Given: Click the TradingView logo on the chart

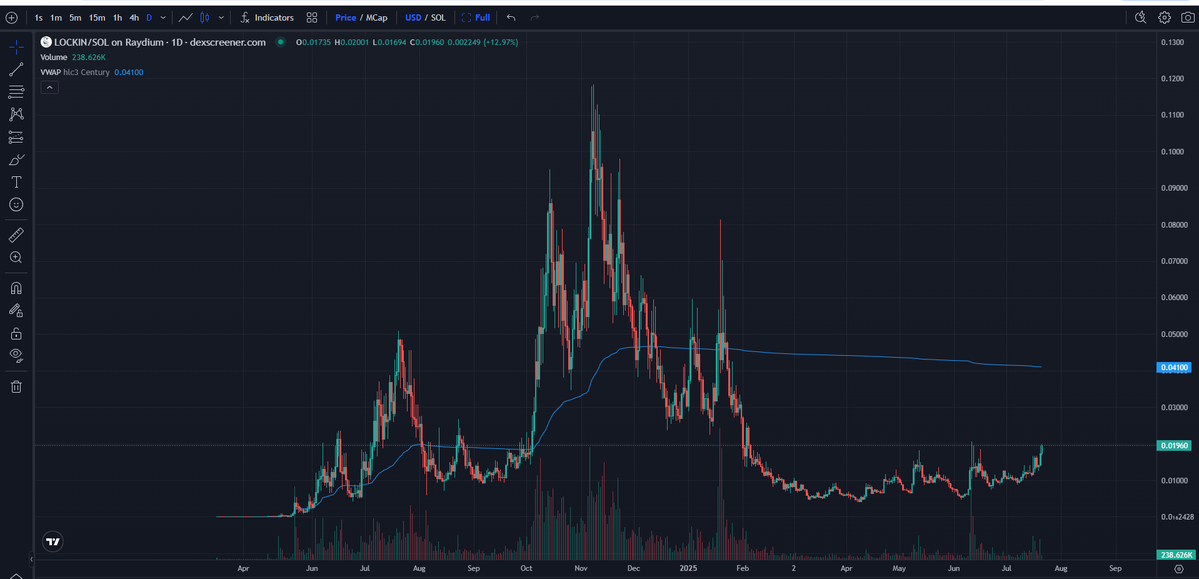Looking at the screenshot, I should pyautogui.click(x=53, y=542).
